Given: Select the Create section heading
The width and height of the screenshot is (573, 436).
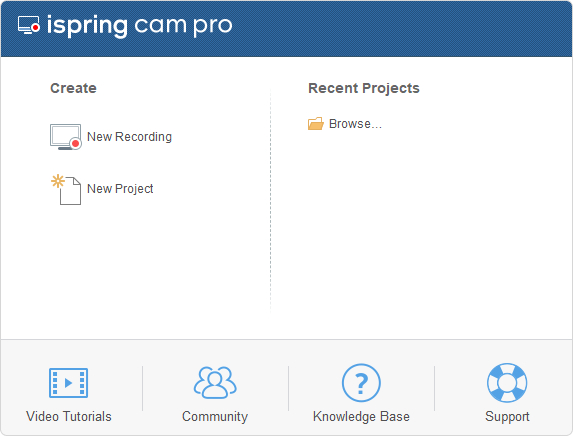Looking at the screenshot, I should pos(73,88).
